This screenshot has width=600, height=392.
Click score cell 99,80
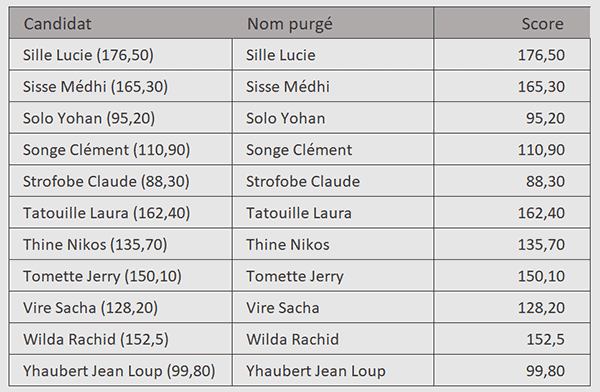(x=512, y=371)
